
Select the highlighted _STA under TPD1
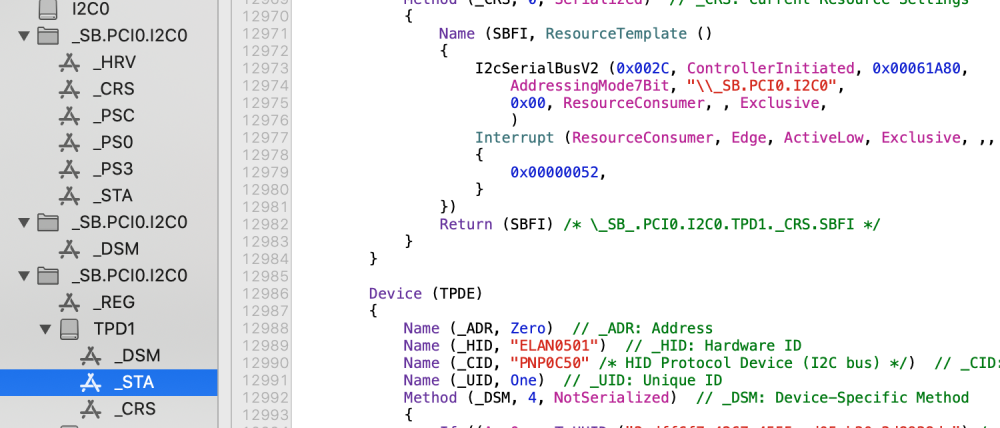pyautogui.click(x=108, y=382)
